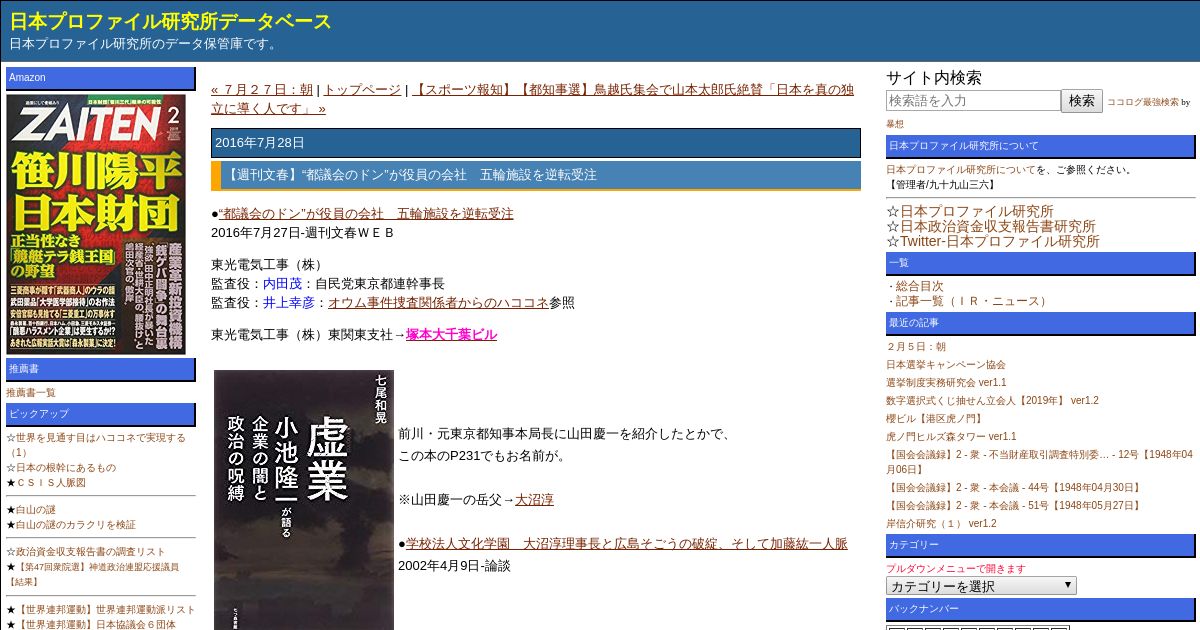1200x630 pixels.
Task: Open the 大沼淳 link
Action: click(x=534, y=499)
